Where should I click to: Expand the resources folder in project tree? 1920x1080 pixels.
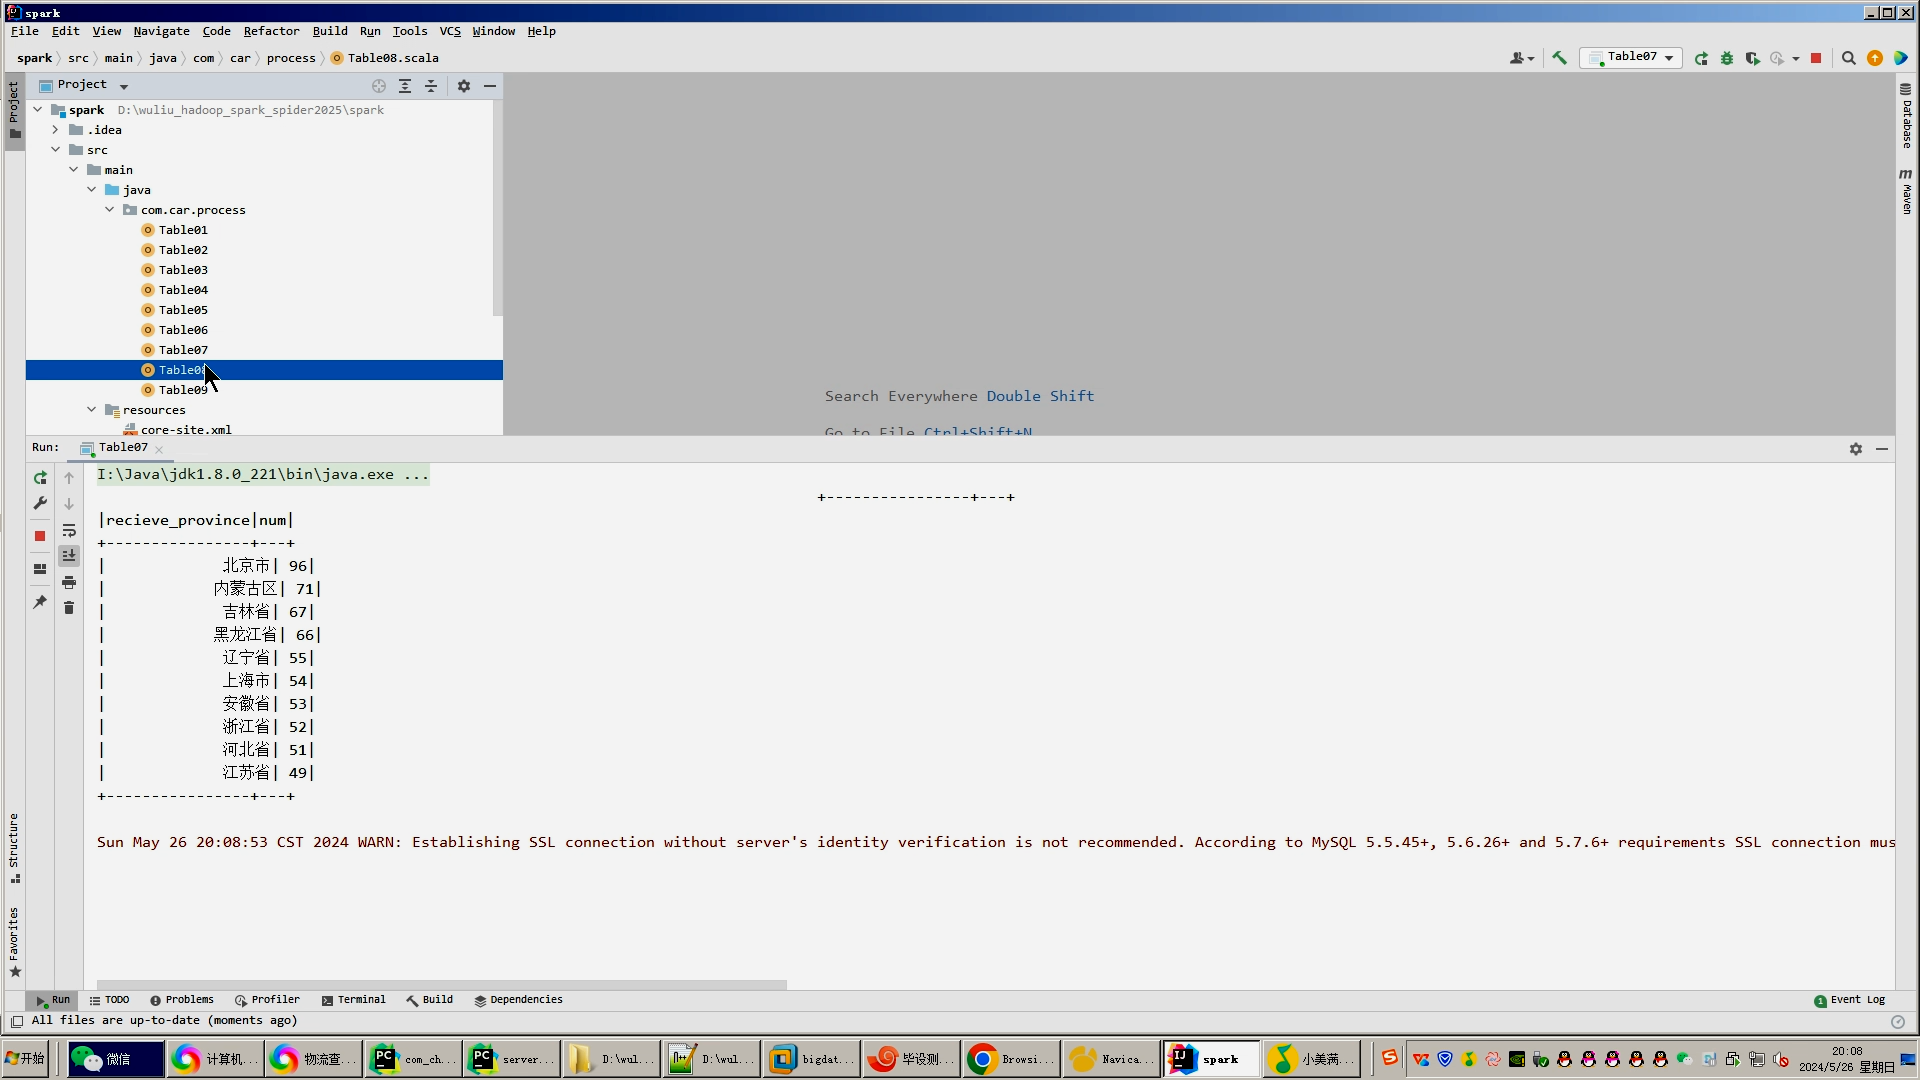pos(92,409)
